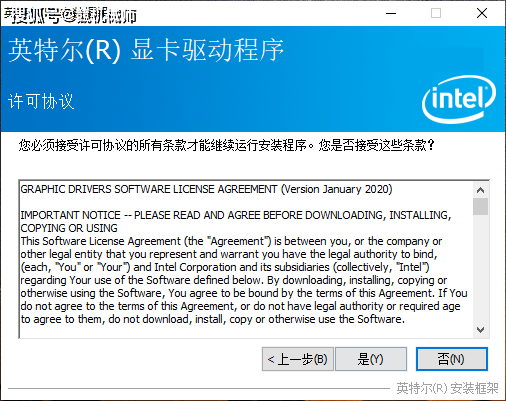This screenshot has height=401, width=506.
Task: Click the IMPORTANT NOTICE line in license text
Action: pos(236,215)
